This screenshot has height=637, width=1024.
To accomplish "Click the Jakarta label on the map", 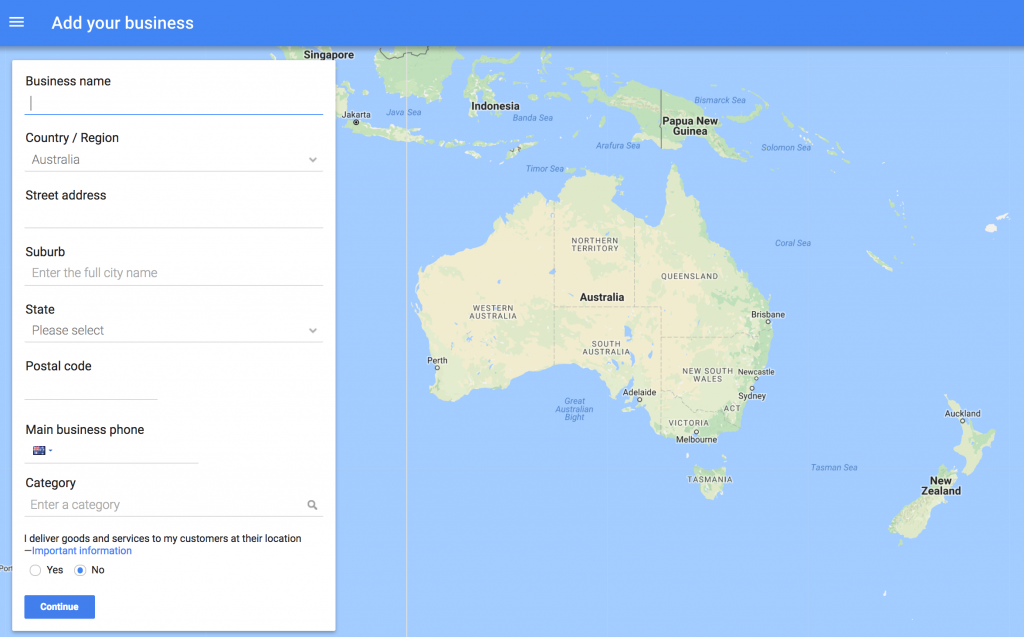I will (x=357, y=115).
